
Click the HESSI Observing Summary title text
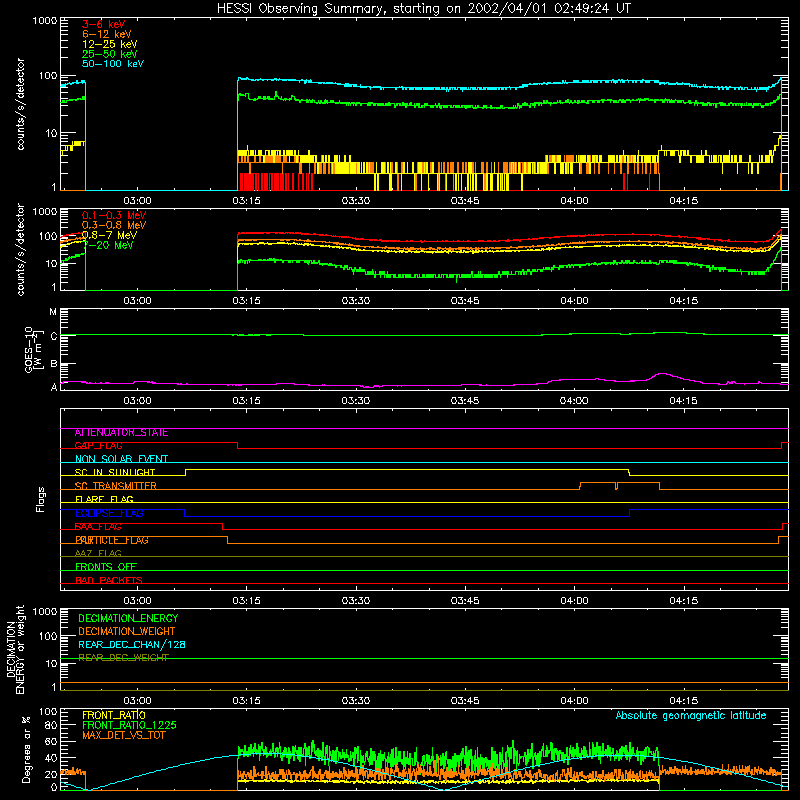pyautogui.click(x=423, y=9)
